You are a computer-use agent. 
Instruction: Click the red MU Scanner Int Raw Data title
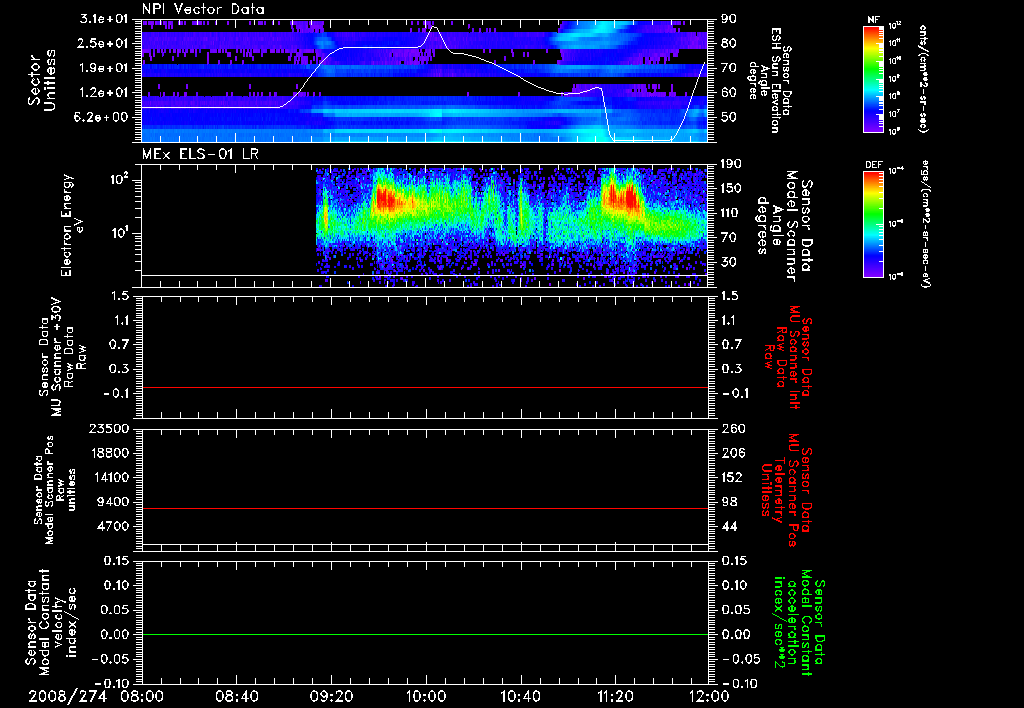pos(788,357)
